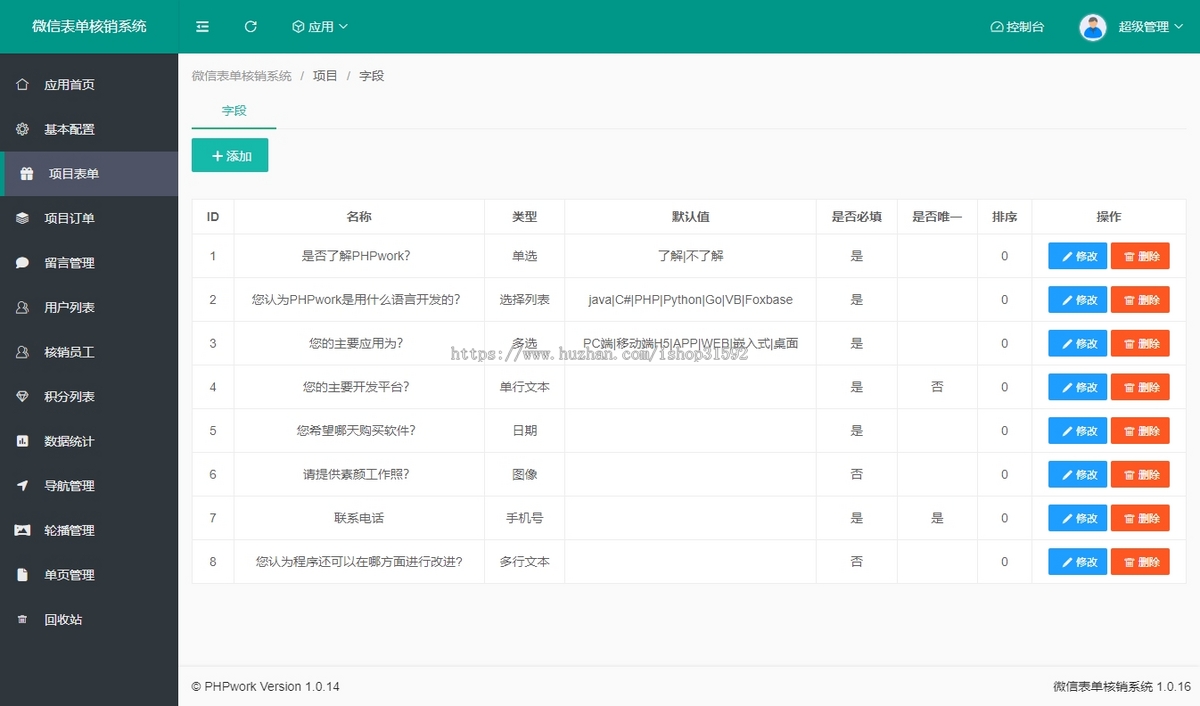Select the 用户列表 user list icon

tap(22, 307)
